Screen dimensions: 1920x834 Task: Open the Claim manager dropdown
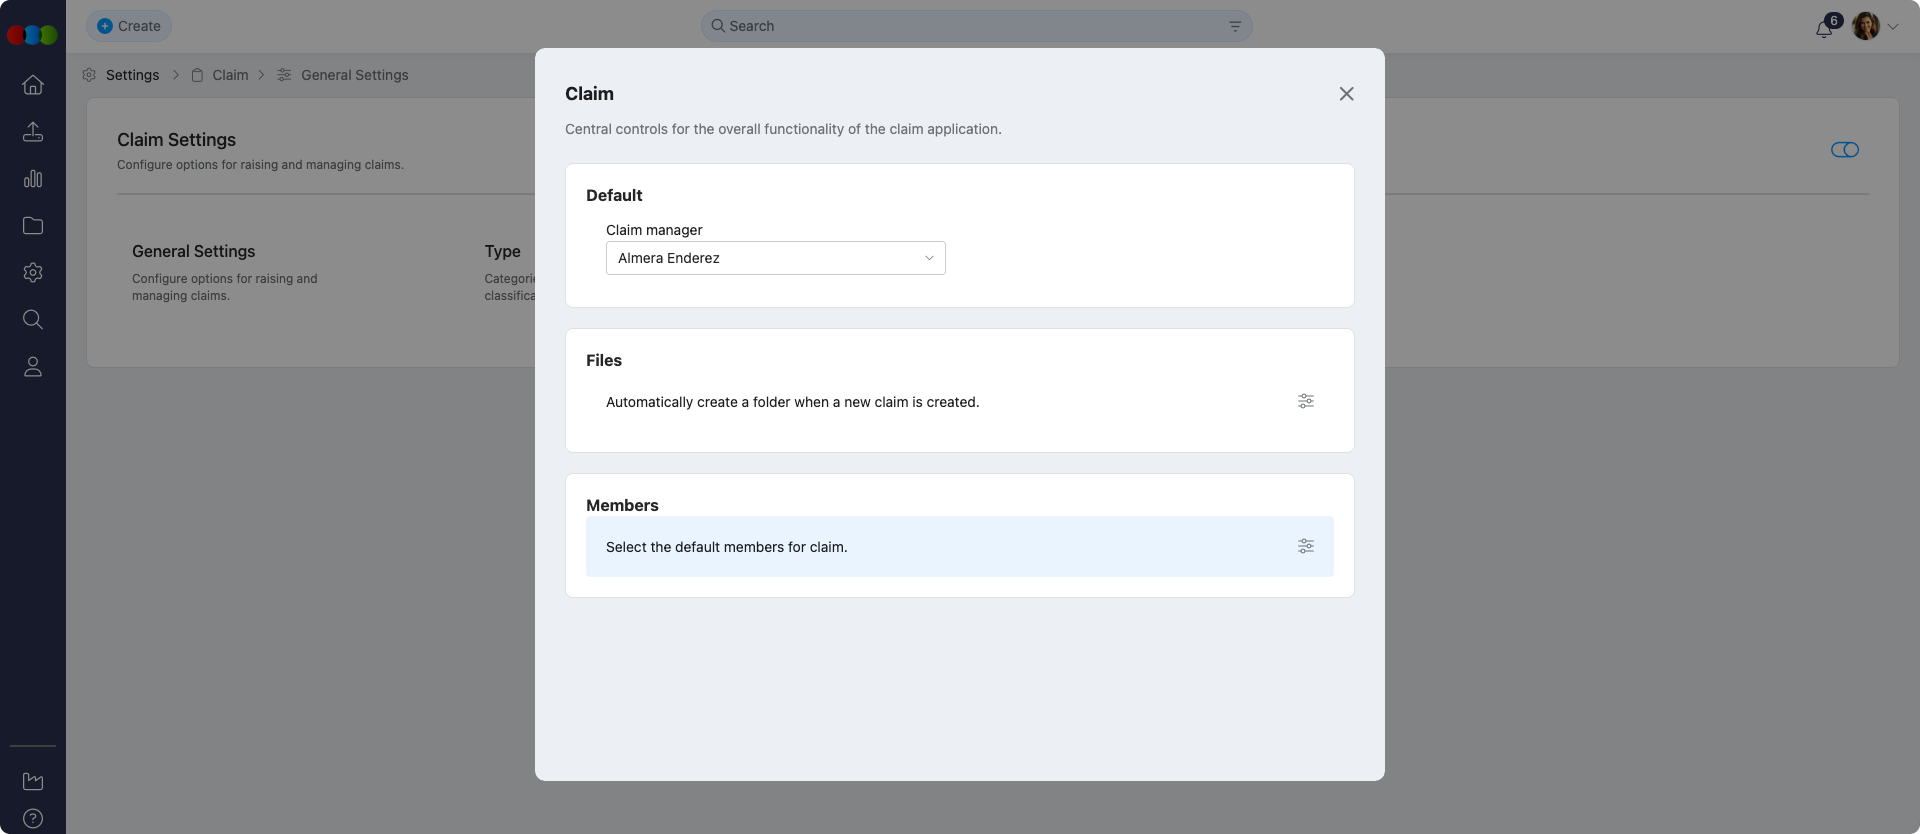[775, 258]
